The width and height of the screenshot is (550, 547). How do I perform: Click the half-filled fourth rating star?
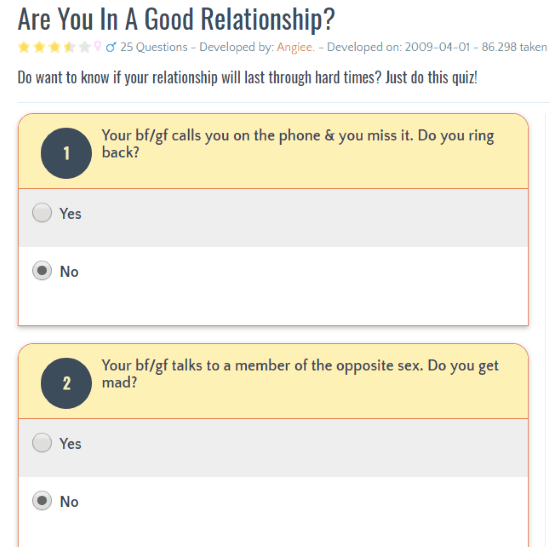pos(70,47)
